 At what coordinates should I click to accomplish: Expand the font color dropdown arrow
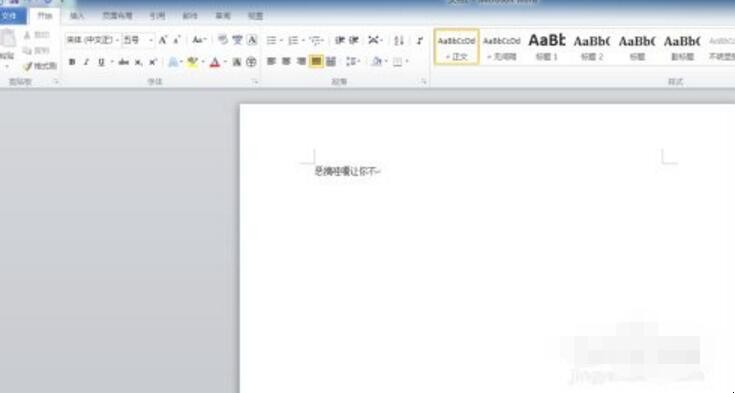pos(225,62)
